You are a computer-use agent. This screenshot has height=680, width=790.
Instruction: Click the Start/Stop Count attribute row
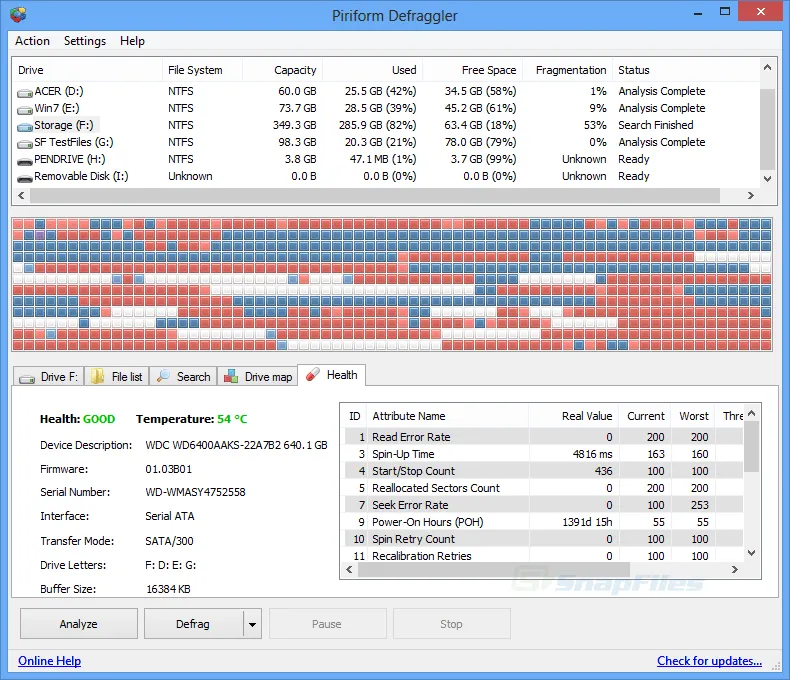[x=544, y=471]
